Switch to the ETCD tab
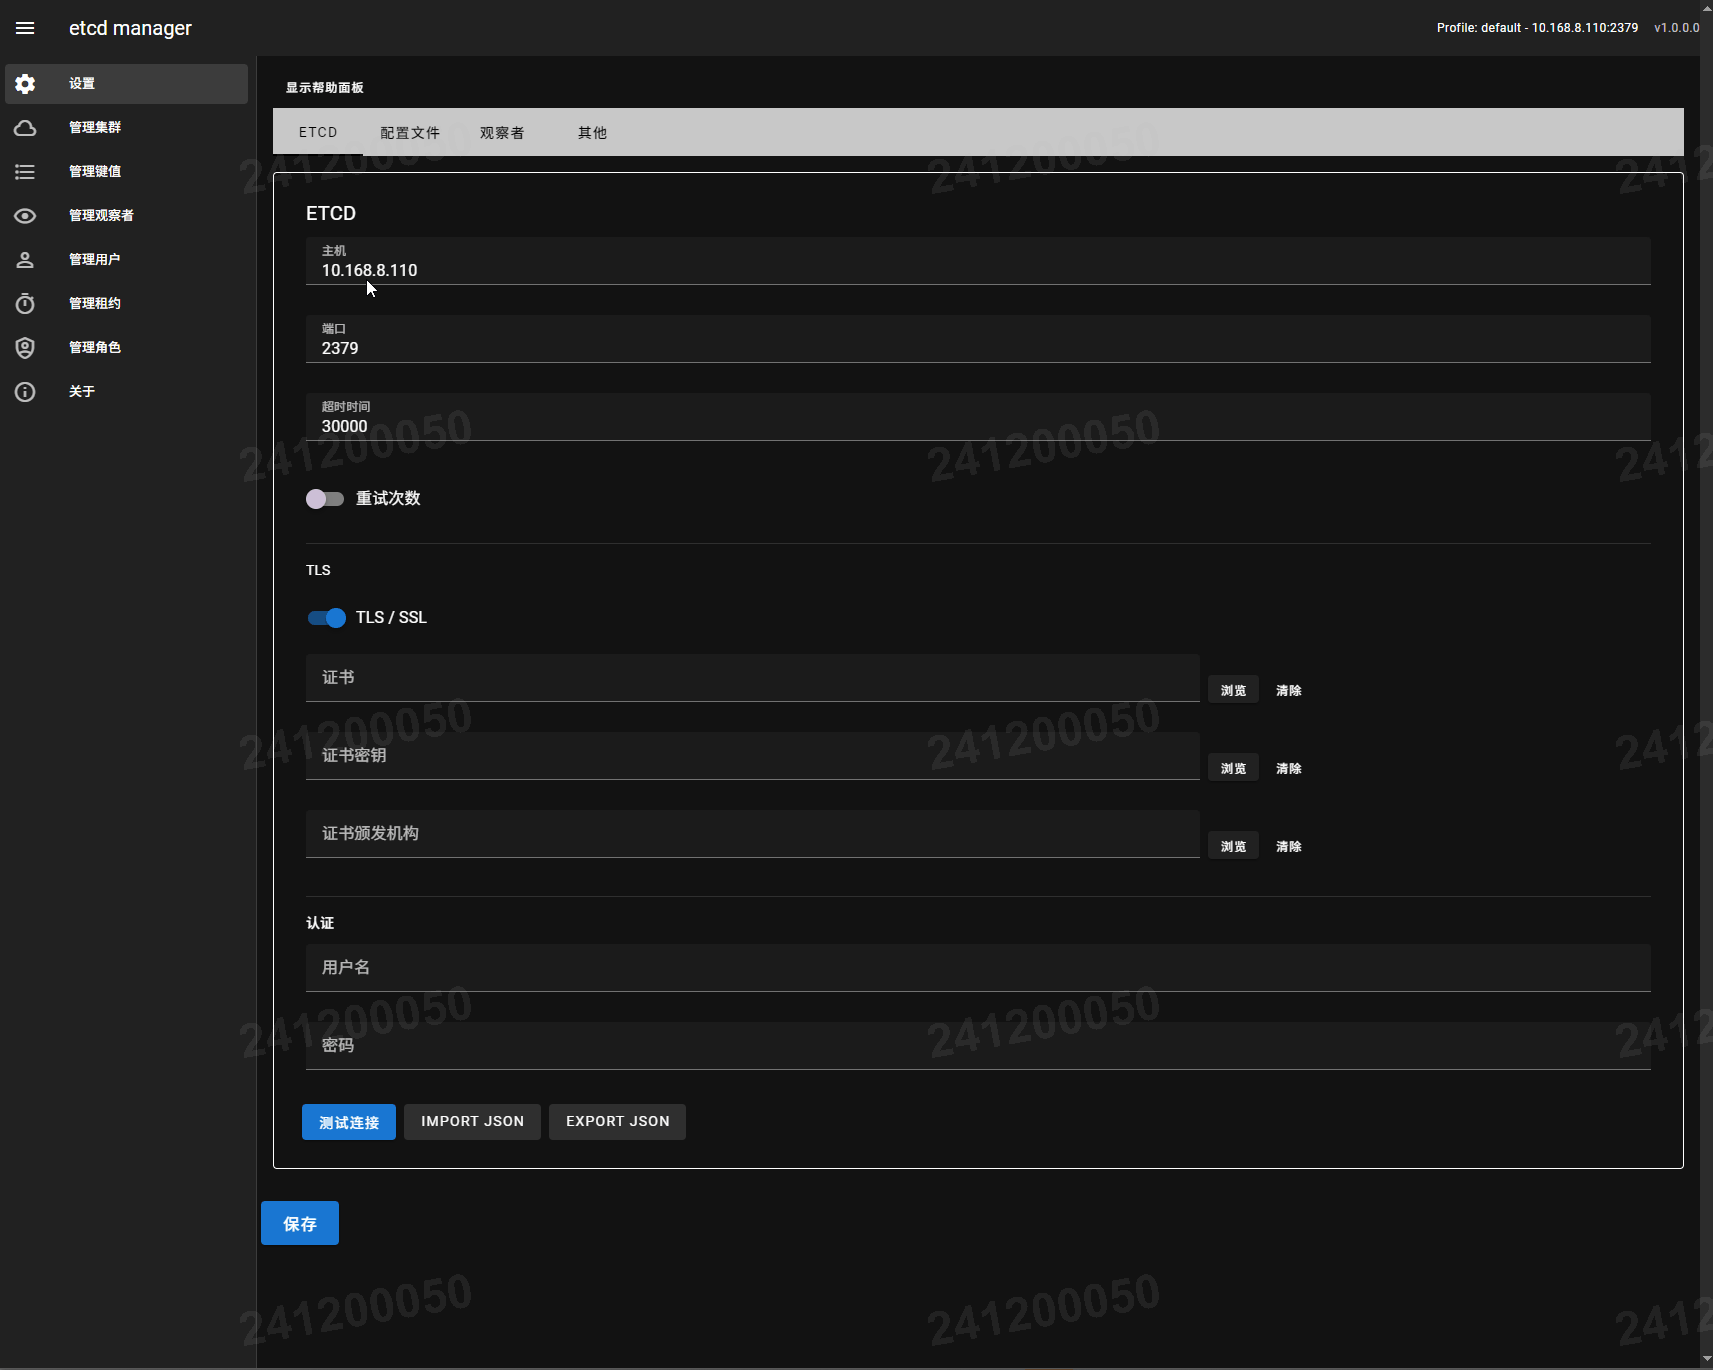 coord(318,132)
